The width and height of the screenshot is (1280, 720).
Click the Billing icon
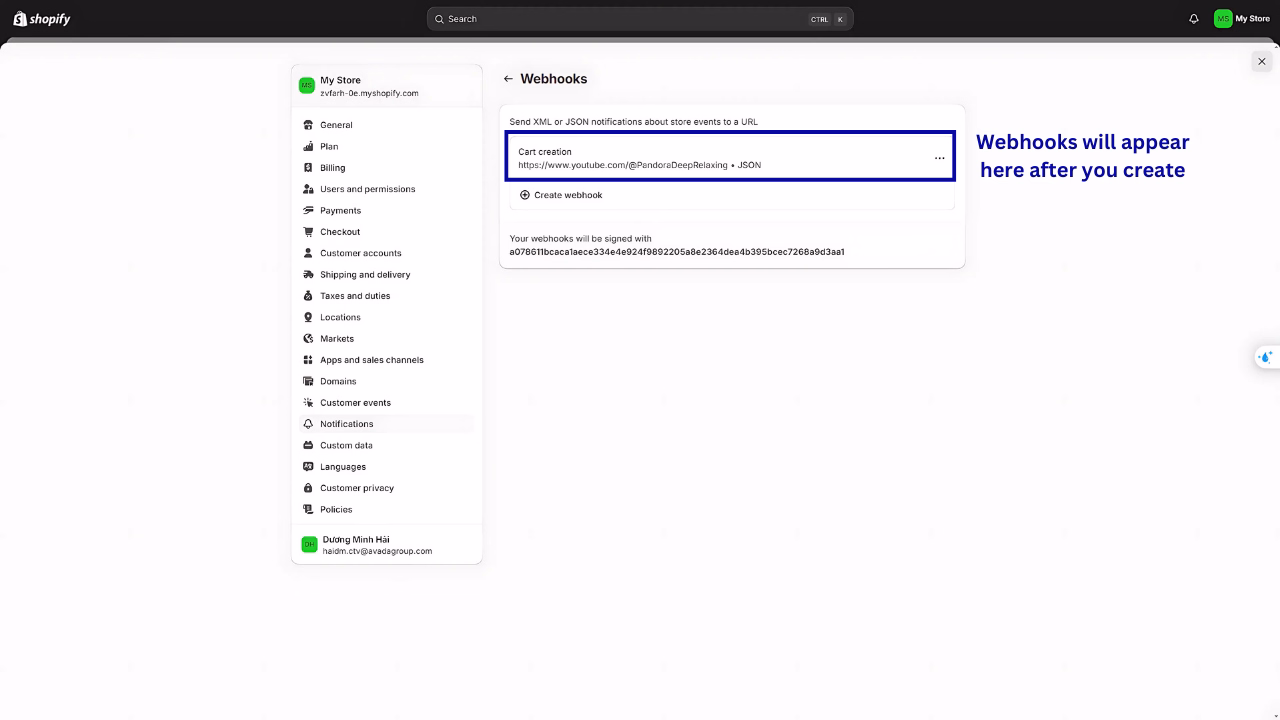[x=308, y=168]
